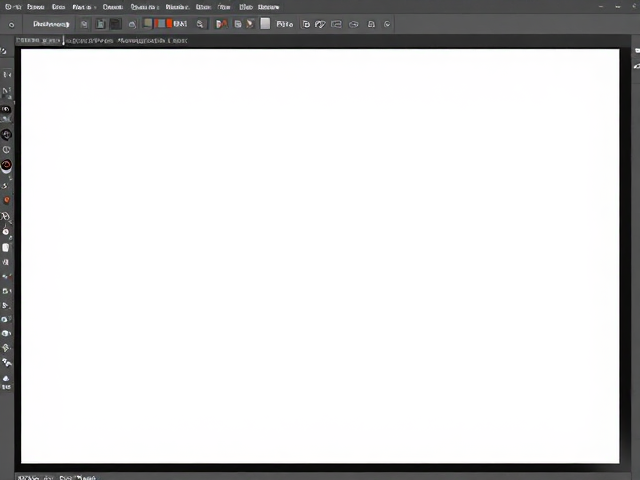
Task: Click the red circular arrow tool icon
Action: pos(6,165)
